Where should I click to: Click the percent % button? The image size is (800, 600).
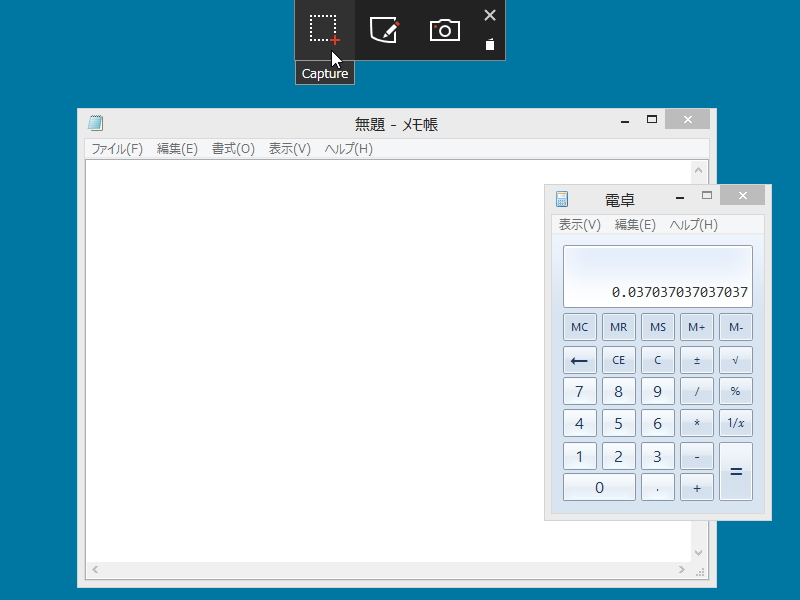coord(736,391)
